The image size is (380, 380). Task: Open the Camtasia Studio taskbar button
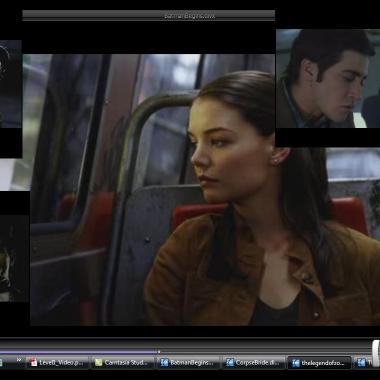[123, 362]
